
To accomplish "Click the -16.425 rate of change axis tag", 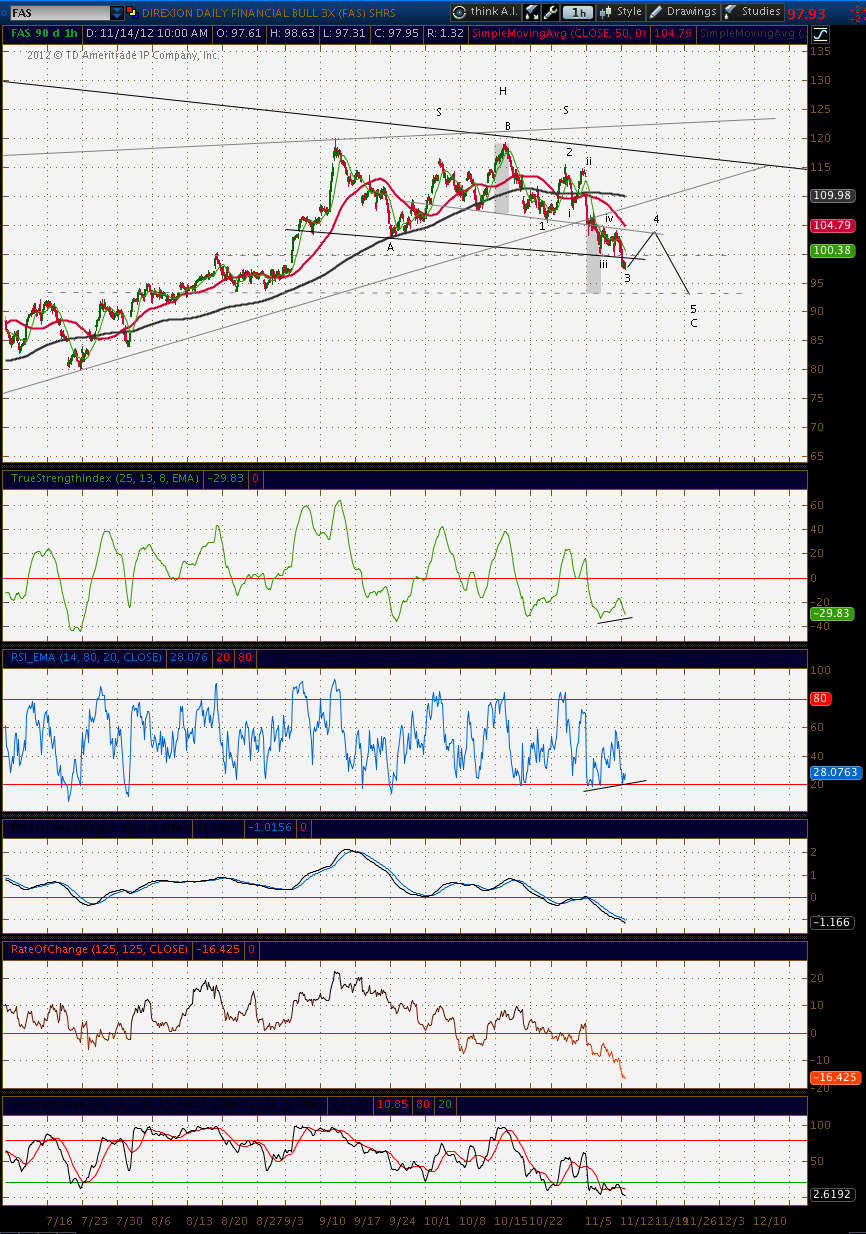I will (x=834, y=1077).
